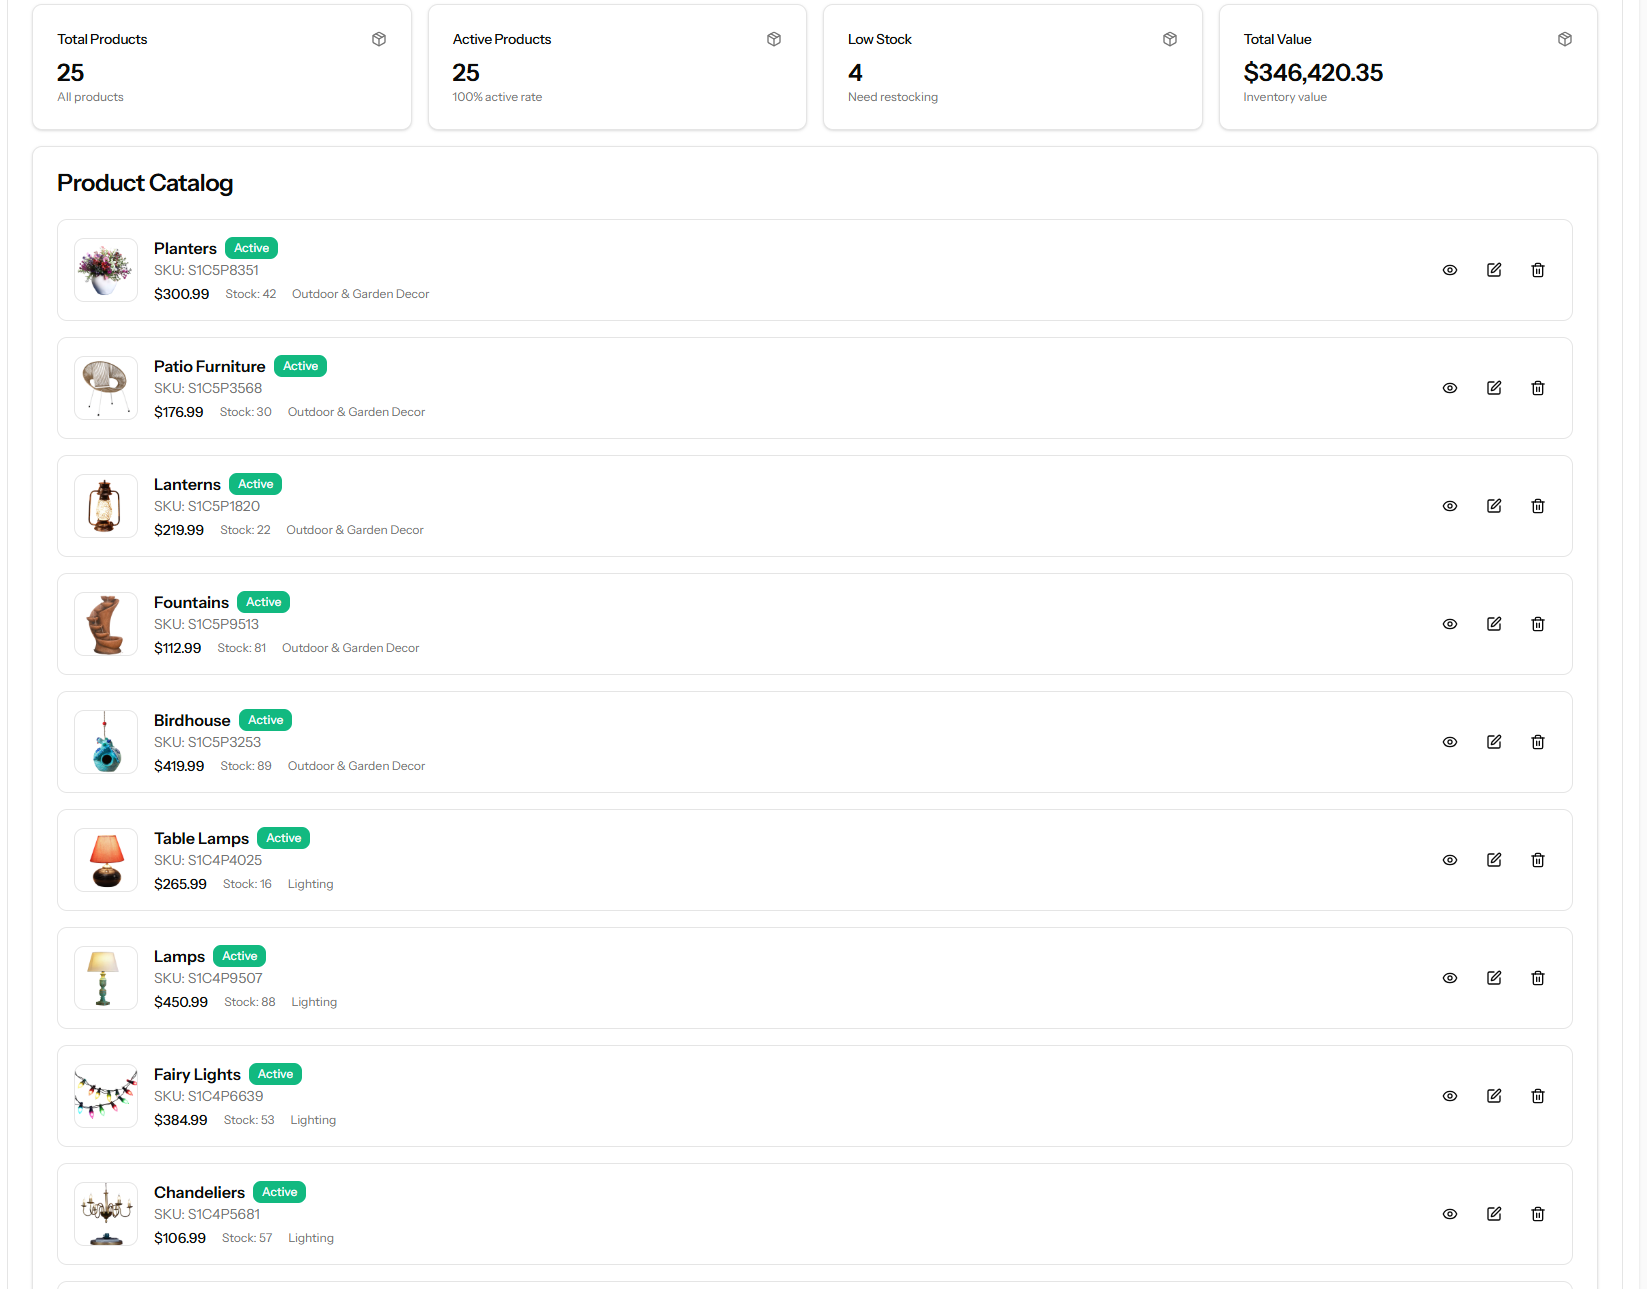This screenshot has width=1647, height=1289.
Task: Delete the Lamps product with SKU S1C4P9507
Action: [x=1538, y=978]
